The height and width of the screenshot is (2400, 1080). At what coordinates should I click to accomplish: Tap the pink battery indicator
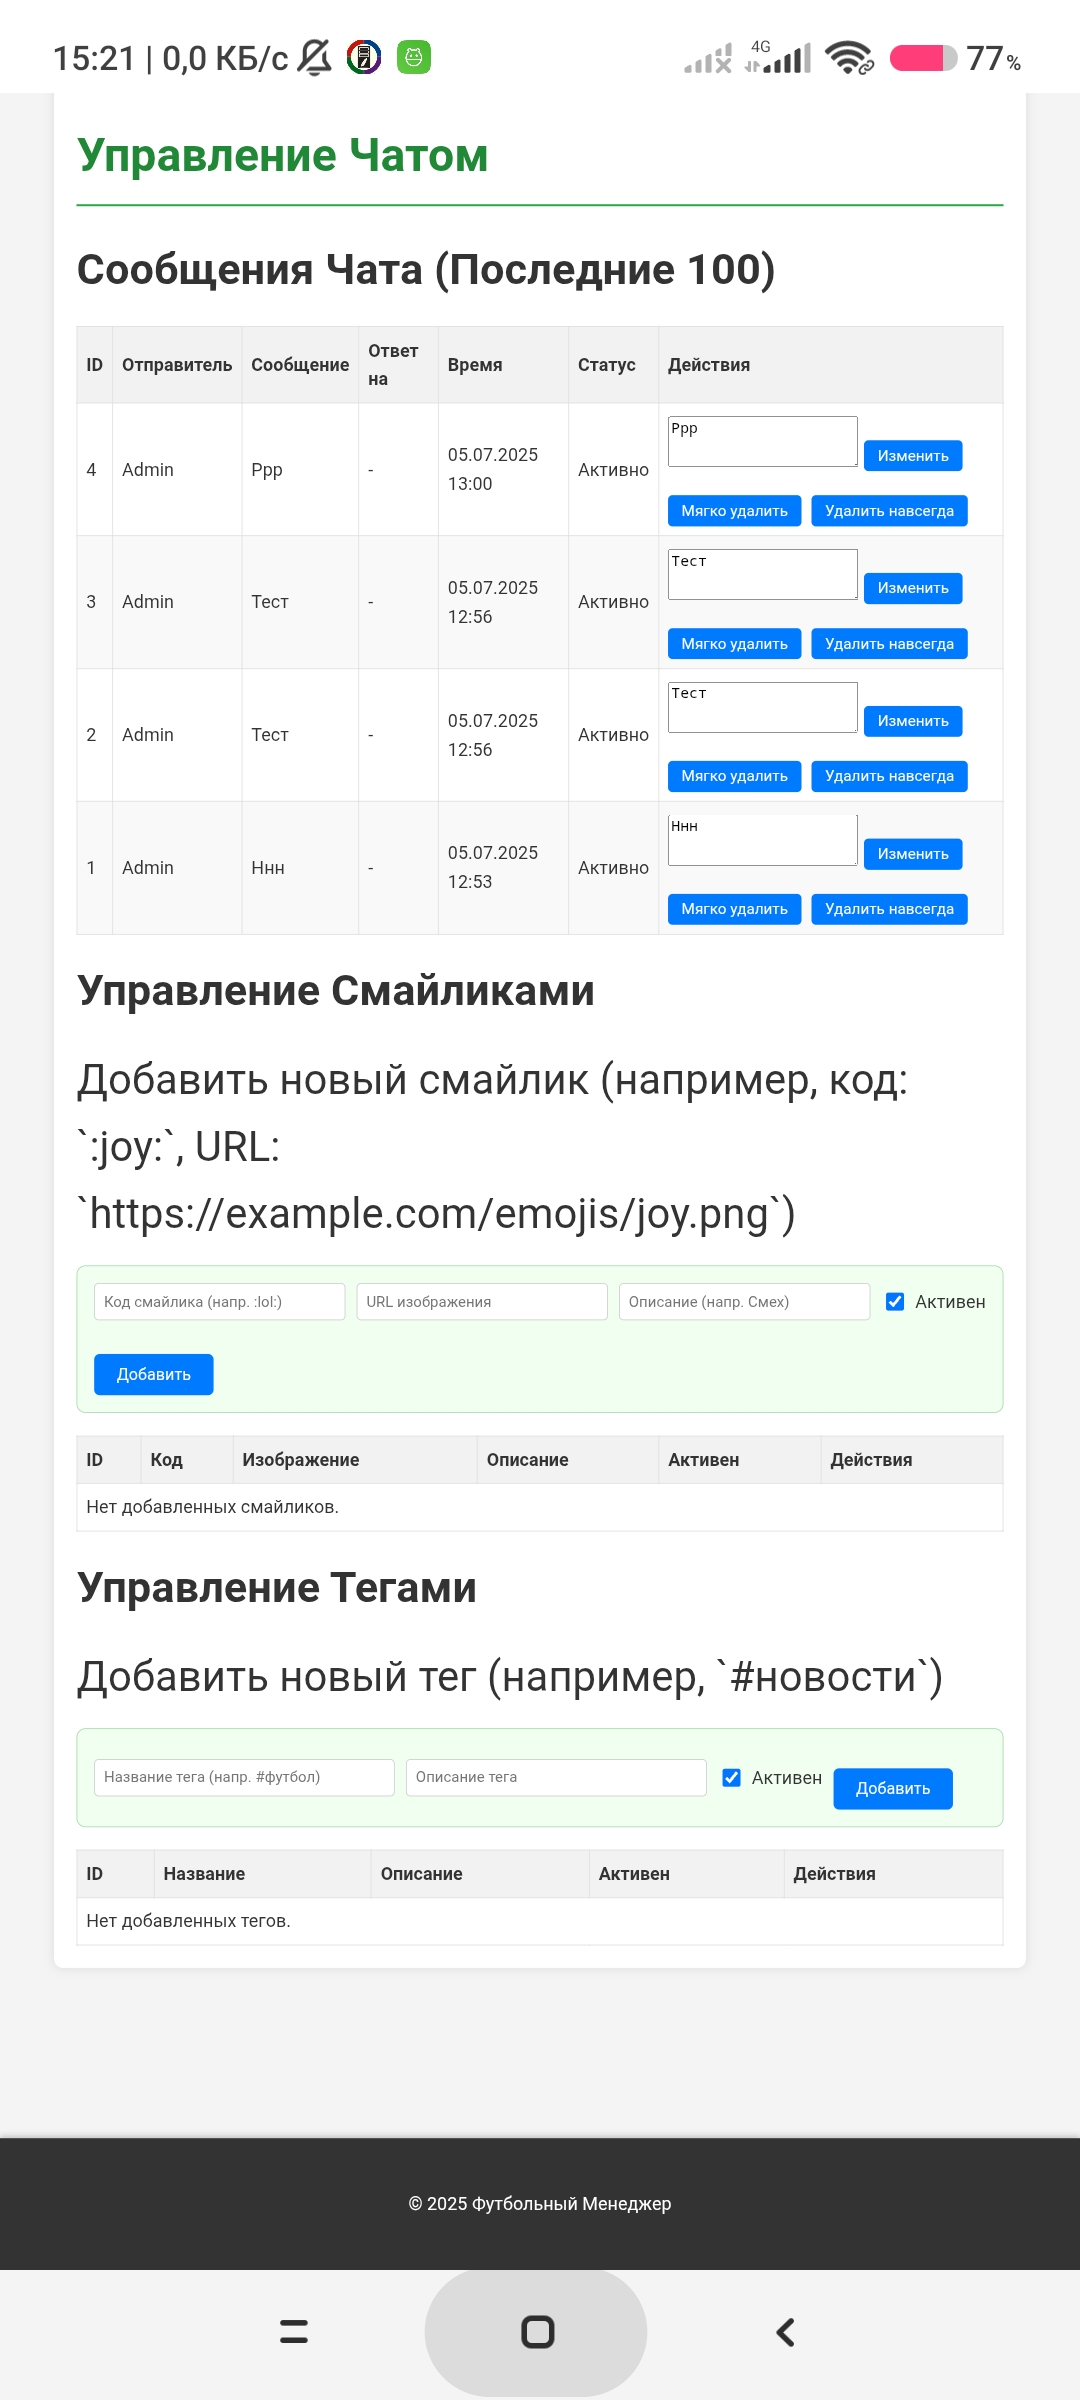point(923,58)
